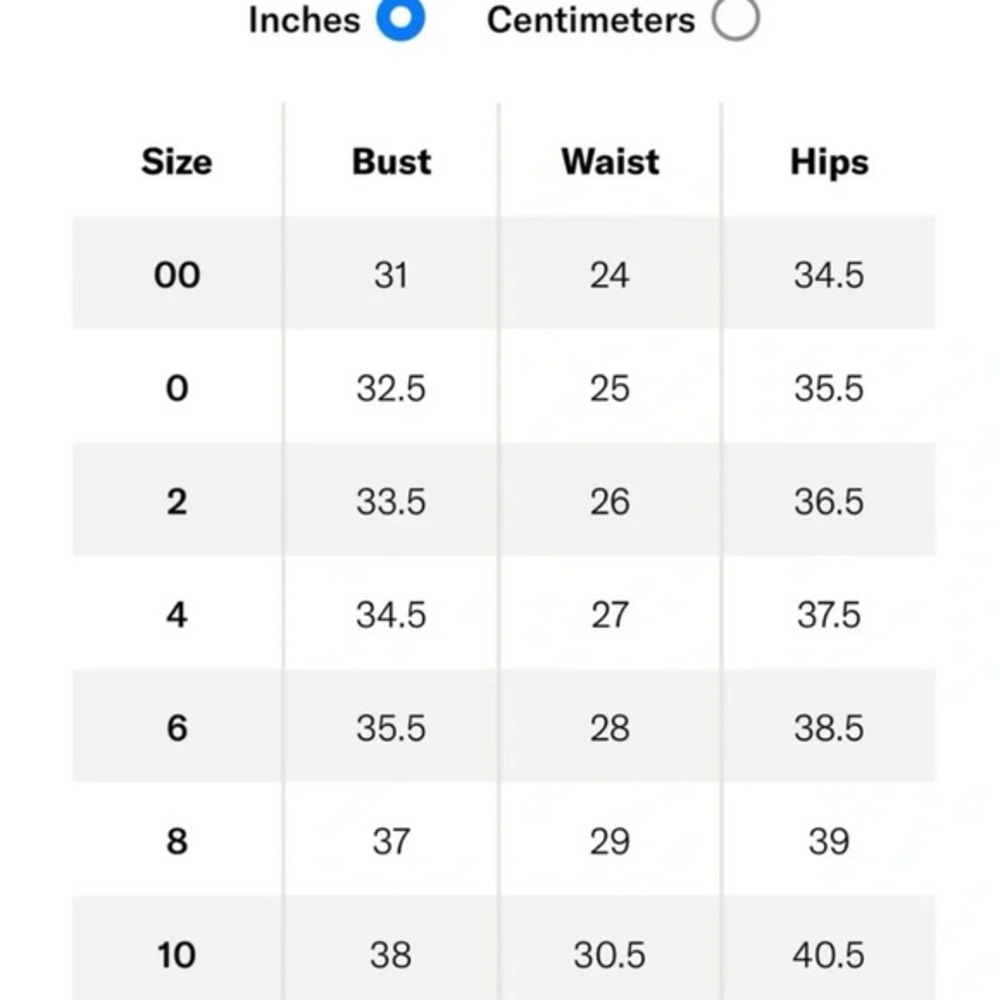Image resolution: width=1000 pixels, height=1000 pixels.
Task: Click the Inches label text
Action: pos(304,20)
